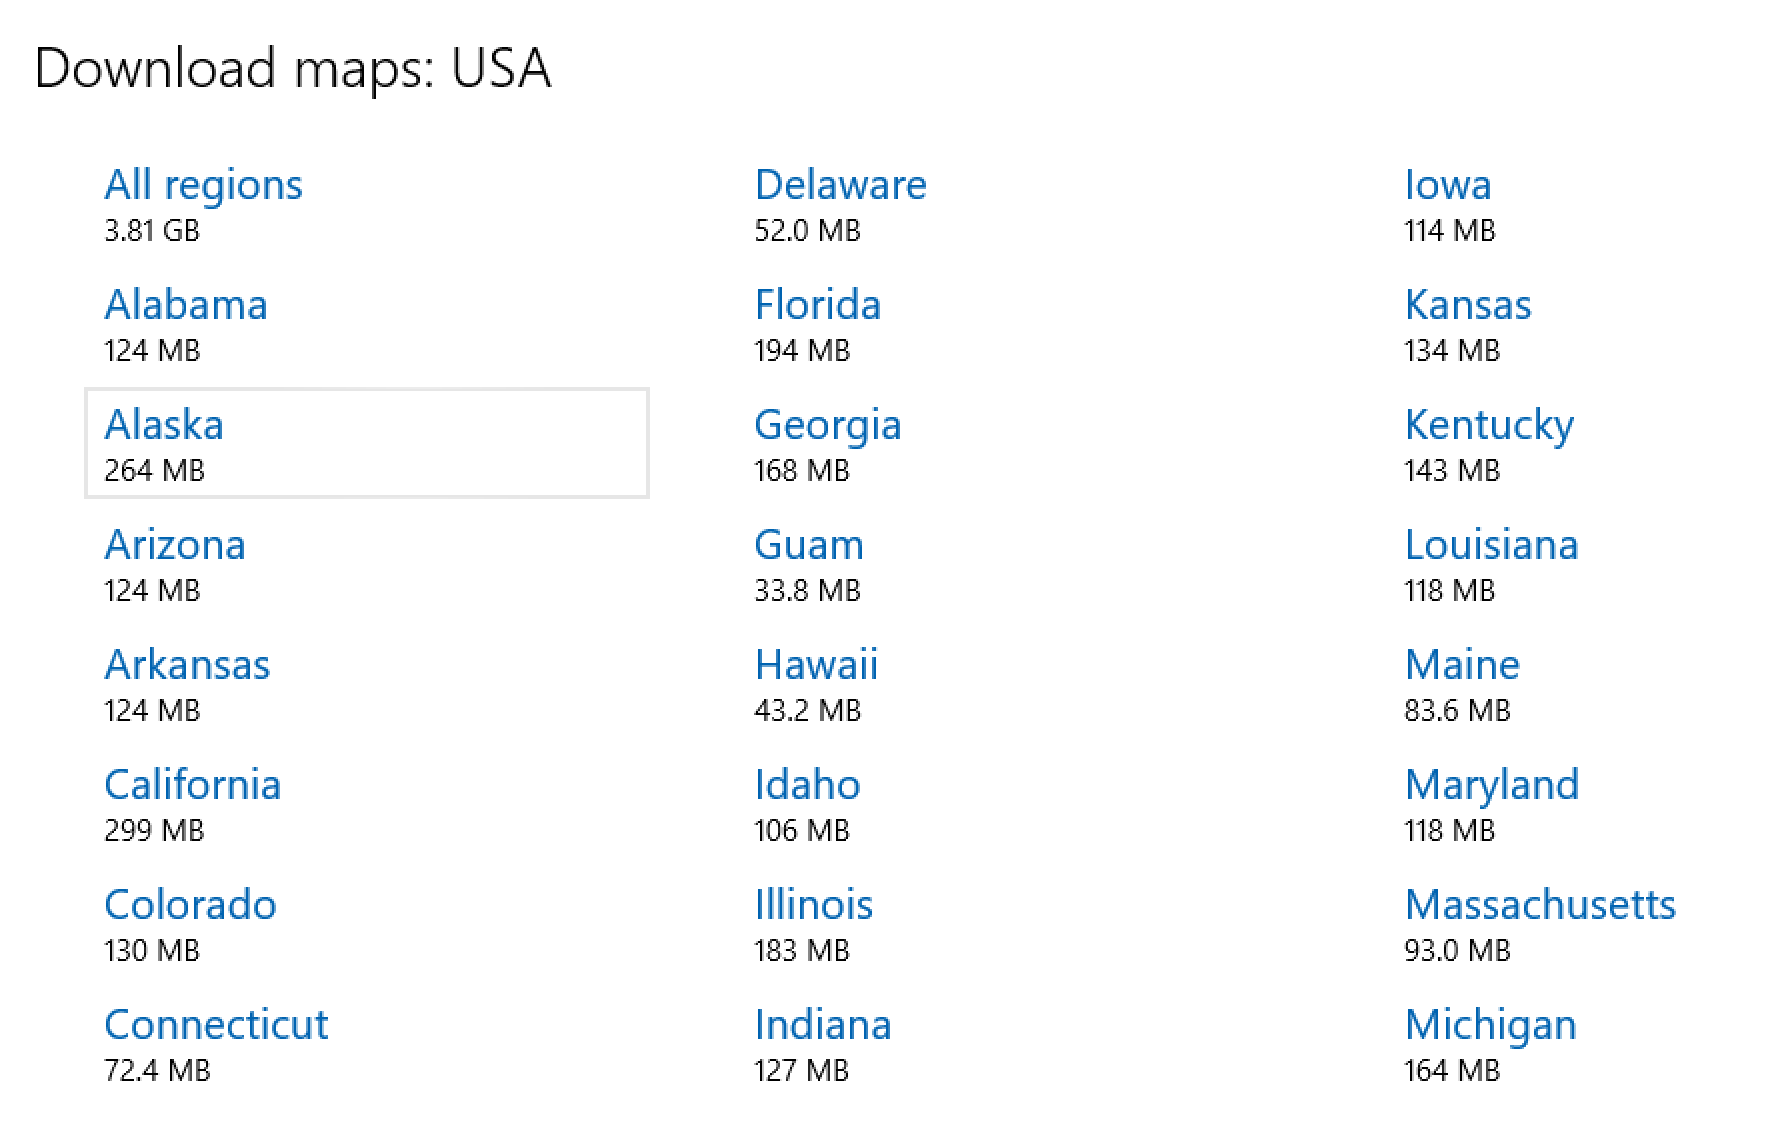Download the Maryland map

[1492, 784]
